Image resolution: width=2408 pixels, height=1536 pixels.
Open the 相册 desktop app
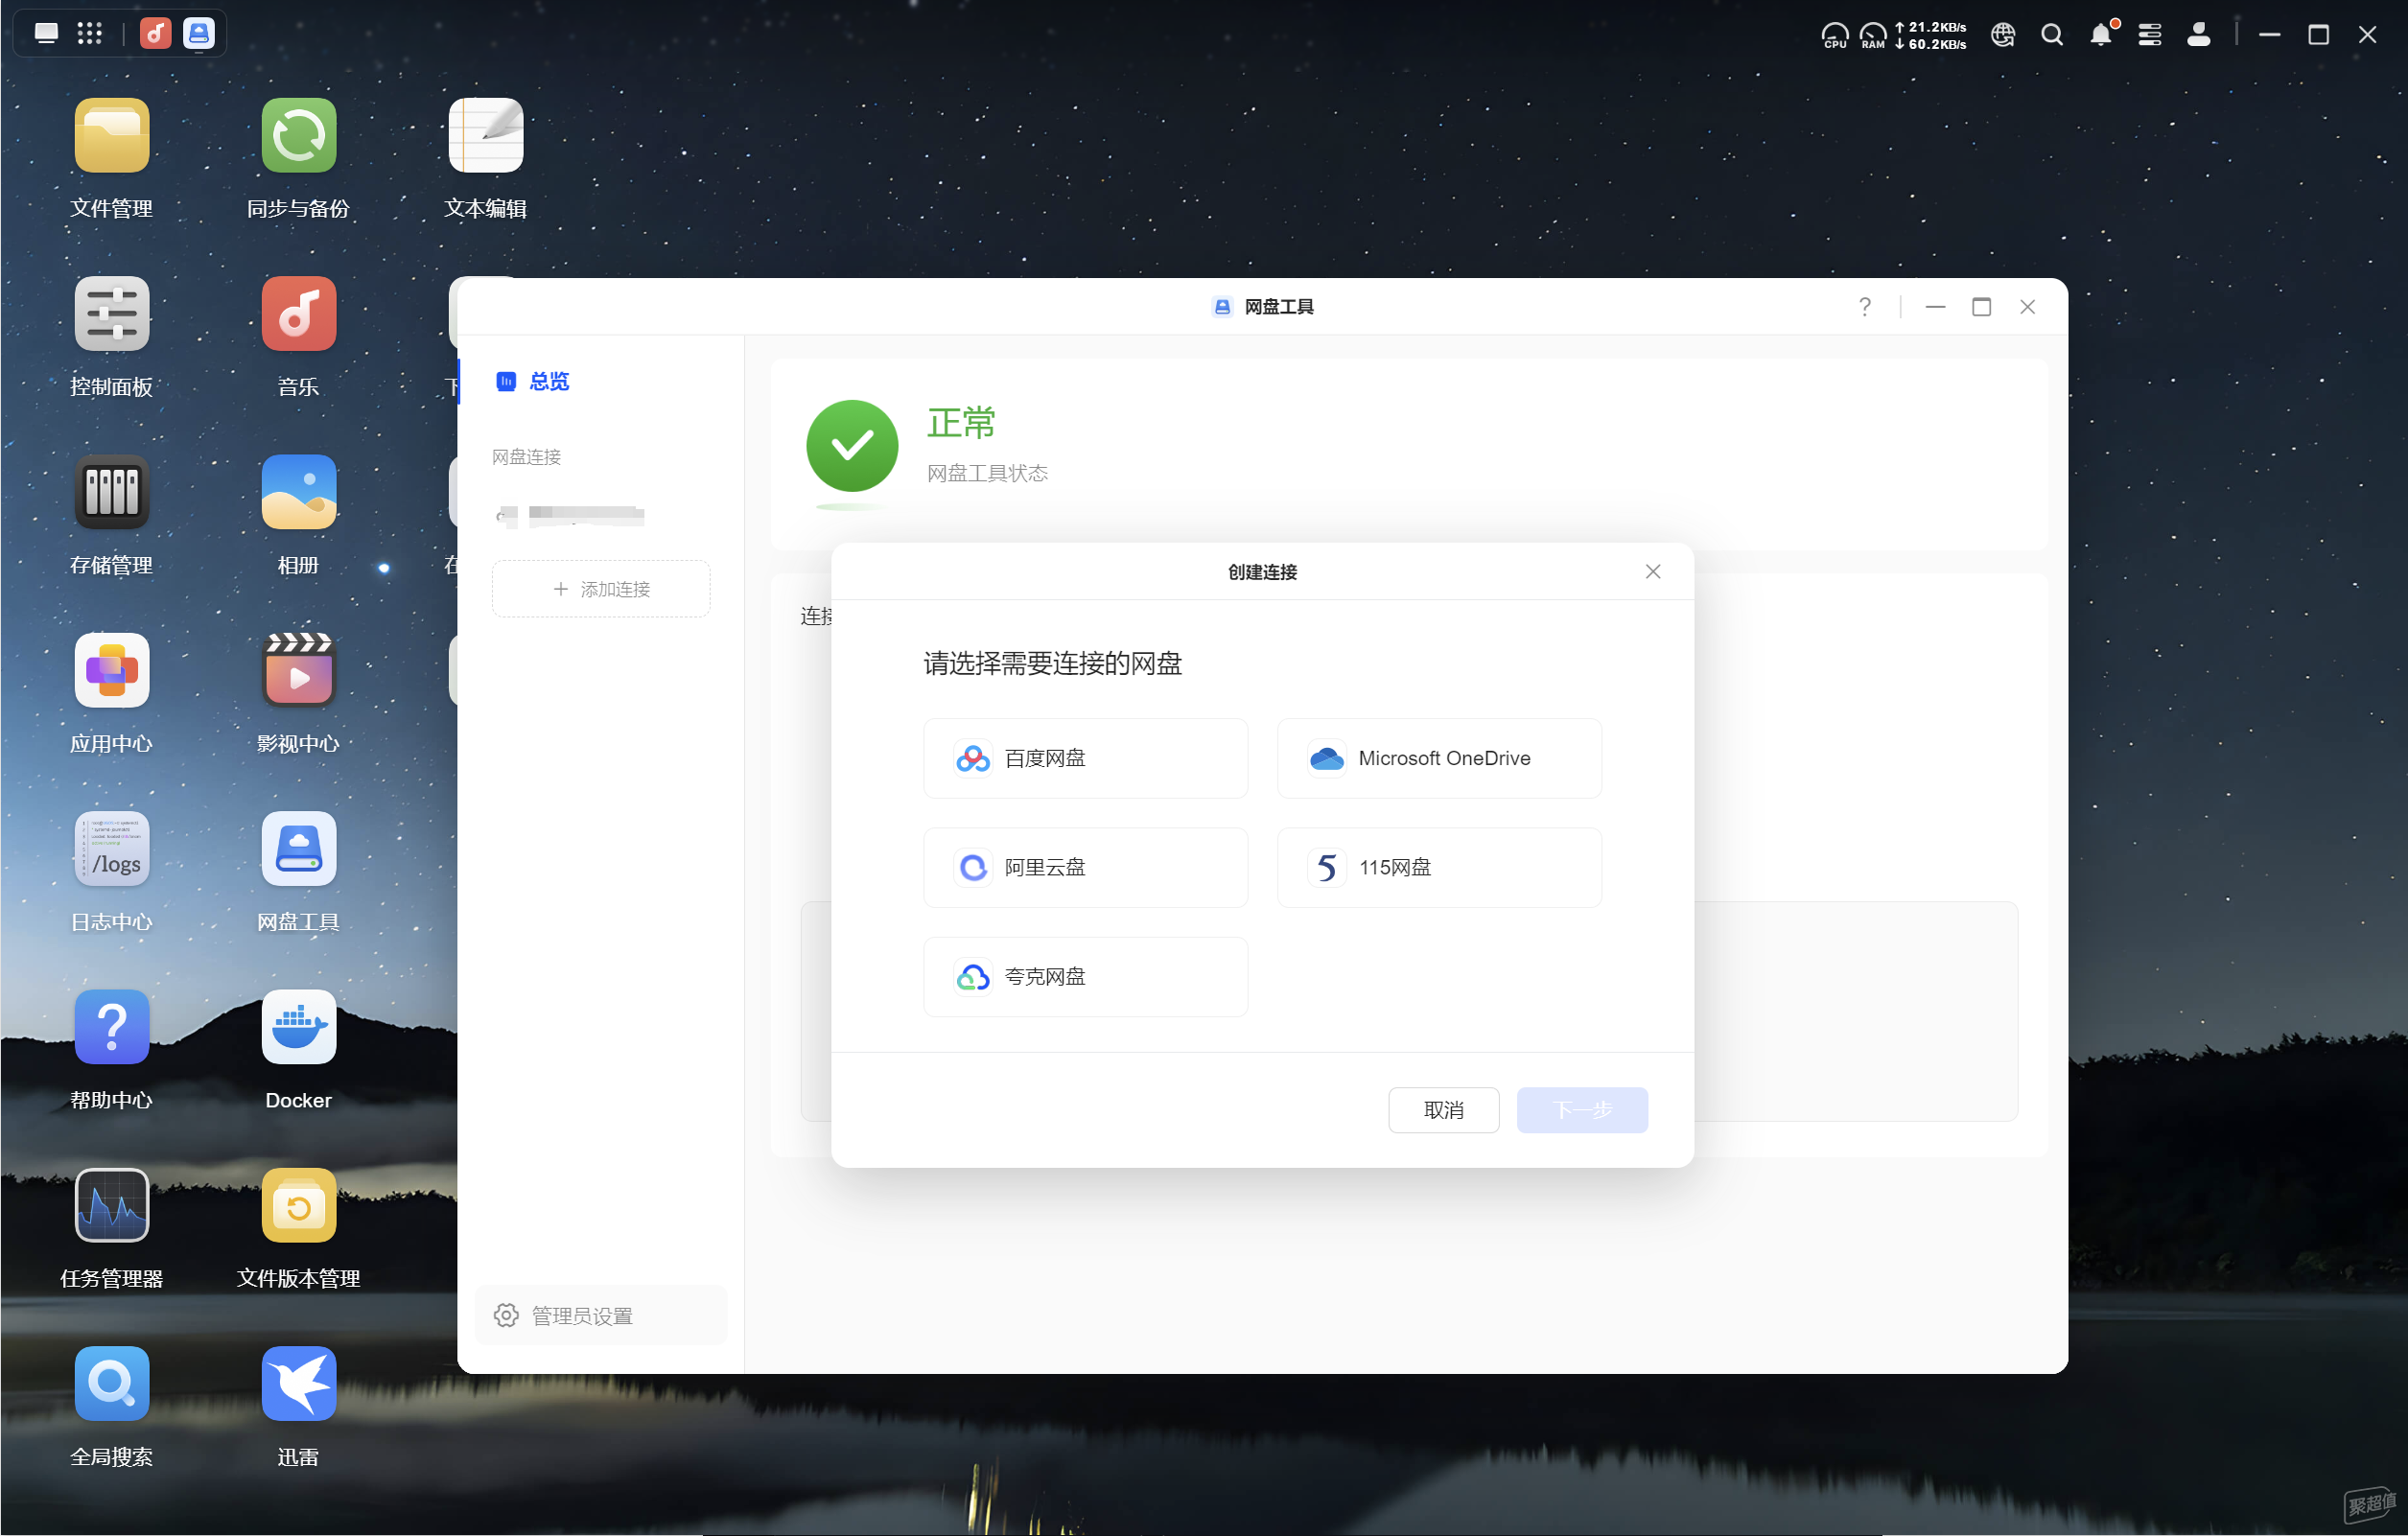[x=298, y=492]
